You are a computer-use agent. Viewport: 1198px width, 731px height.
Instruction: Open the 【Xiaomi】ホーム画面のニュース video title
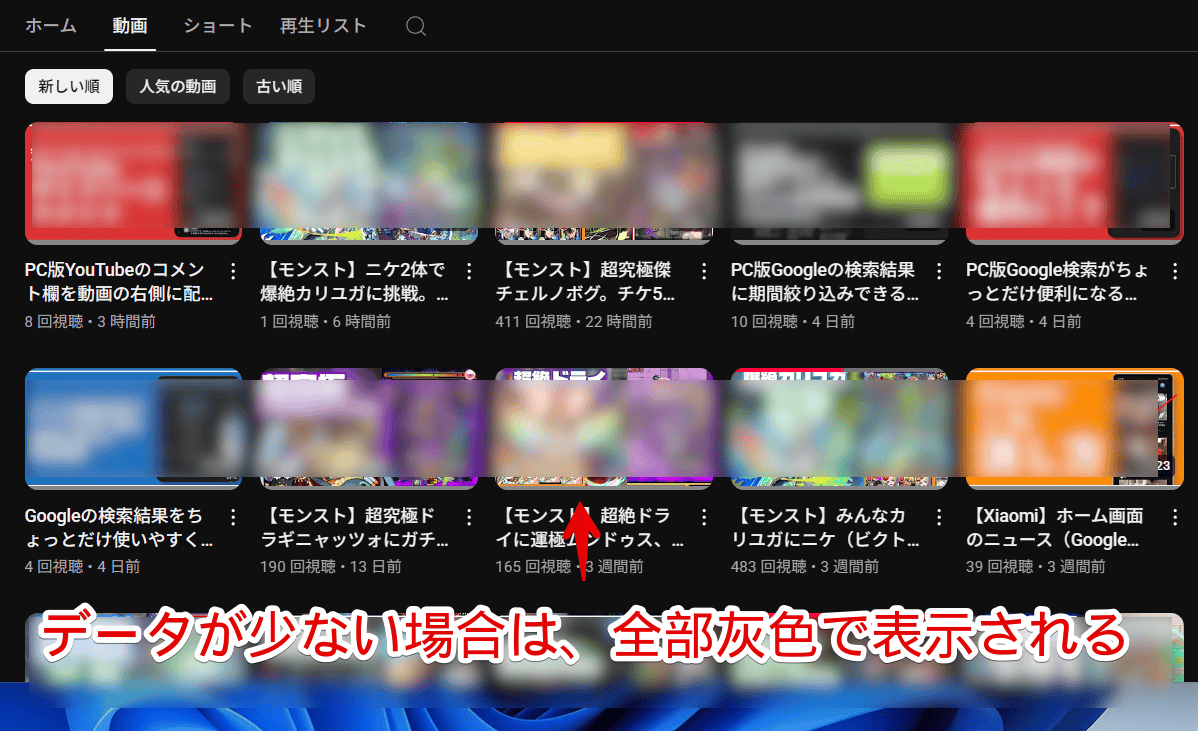tap(1058, 528)
